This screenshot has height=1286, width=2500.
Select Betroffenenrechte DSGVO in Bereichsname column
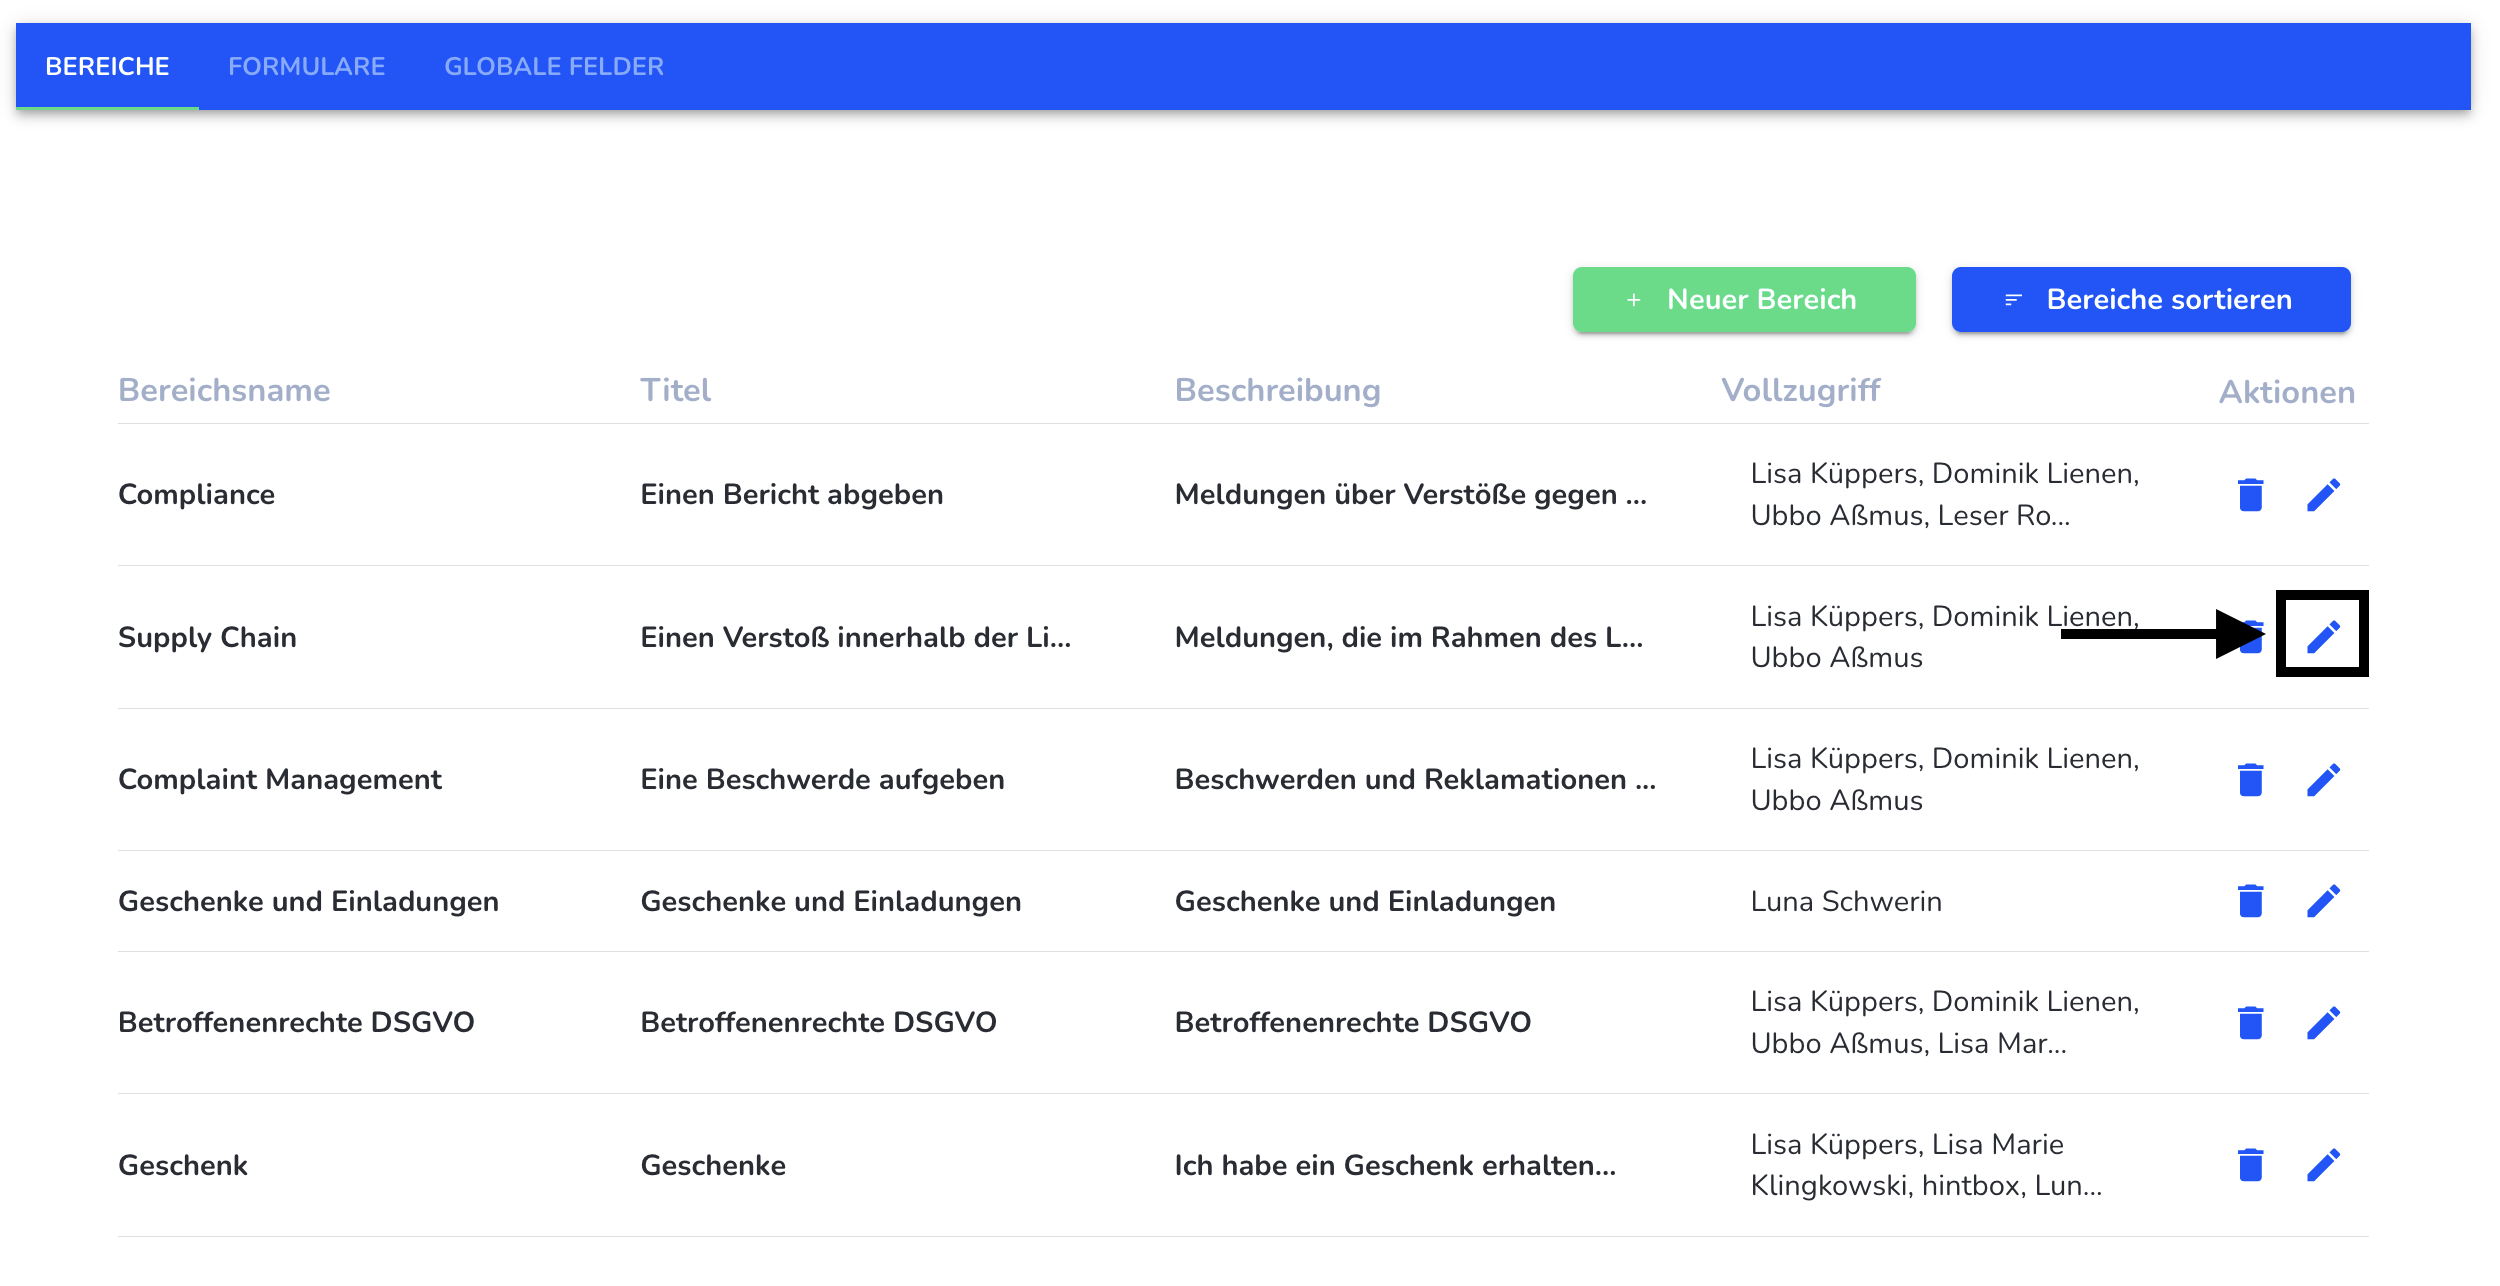coord(296,1023)
